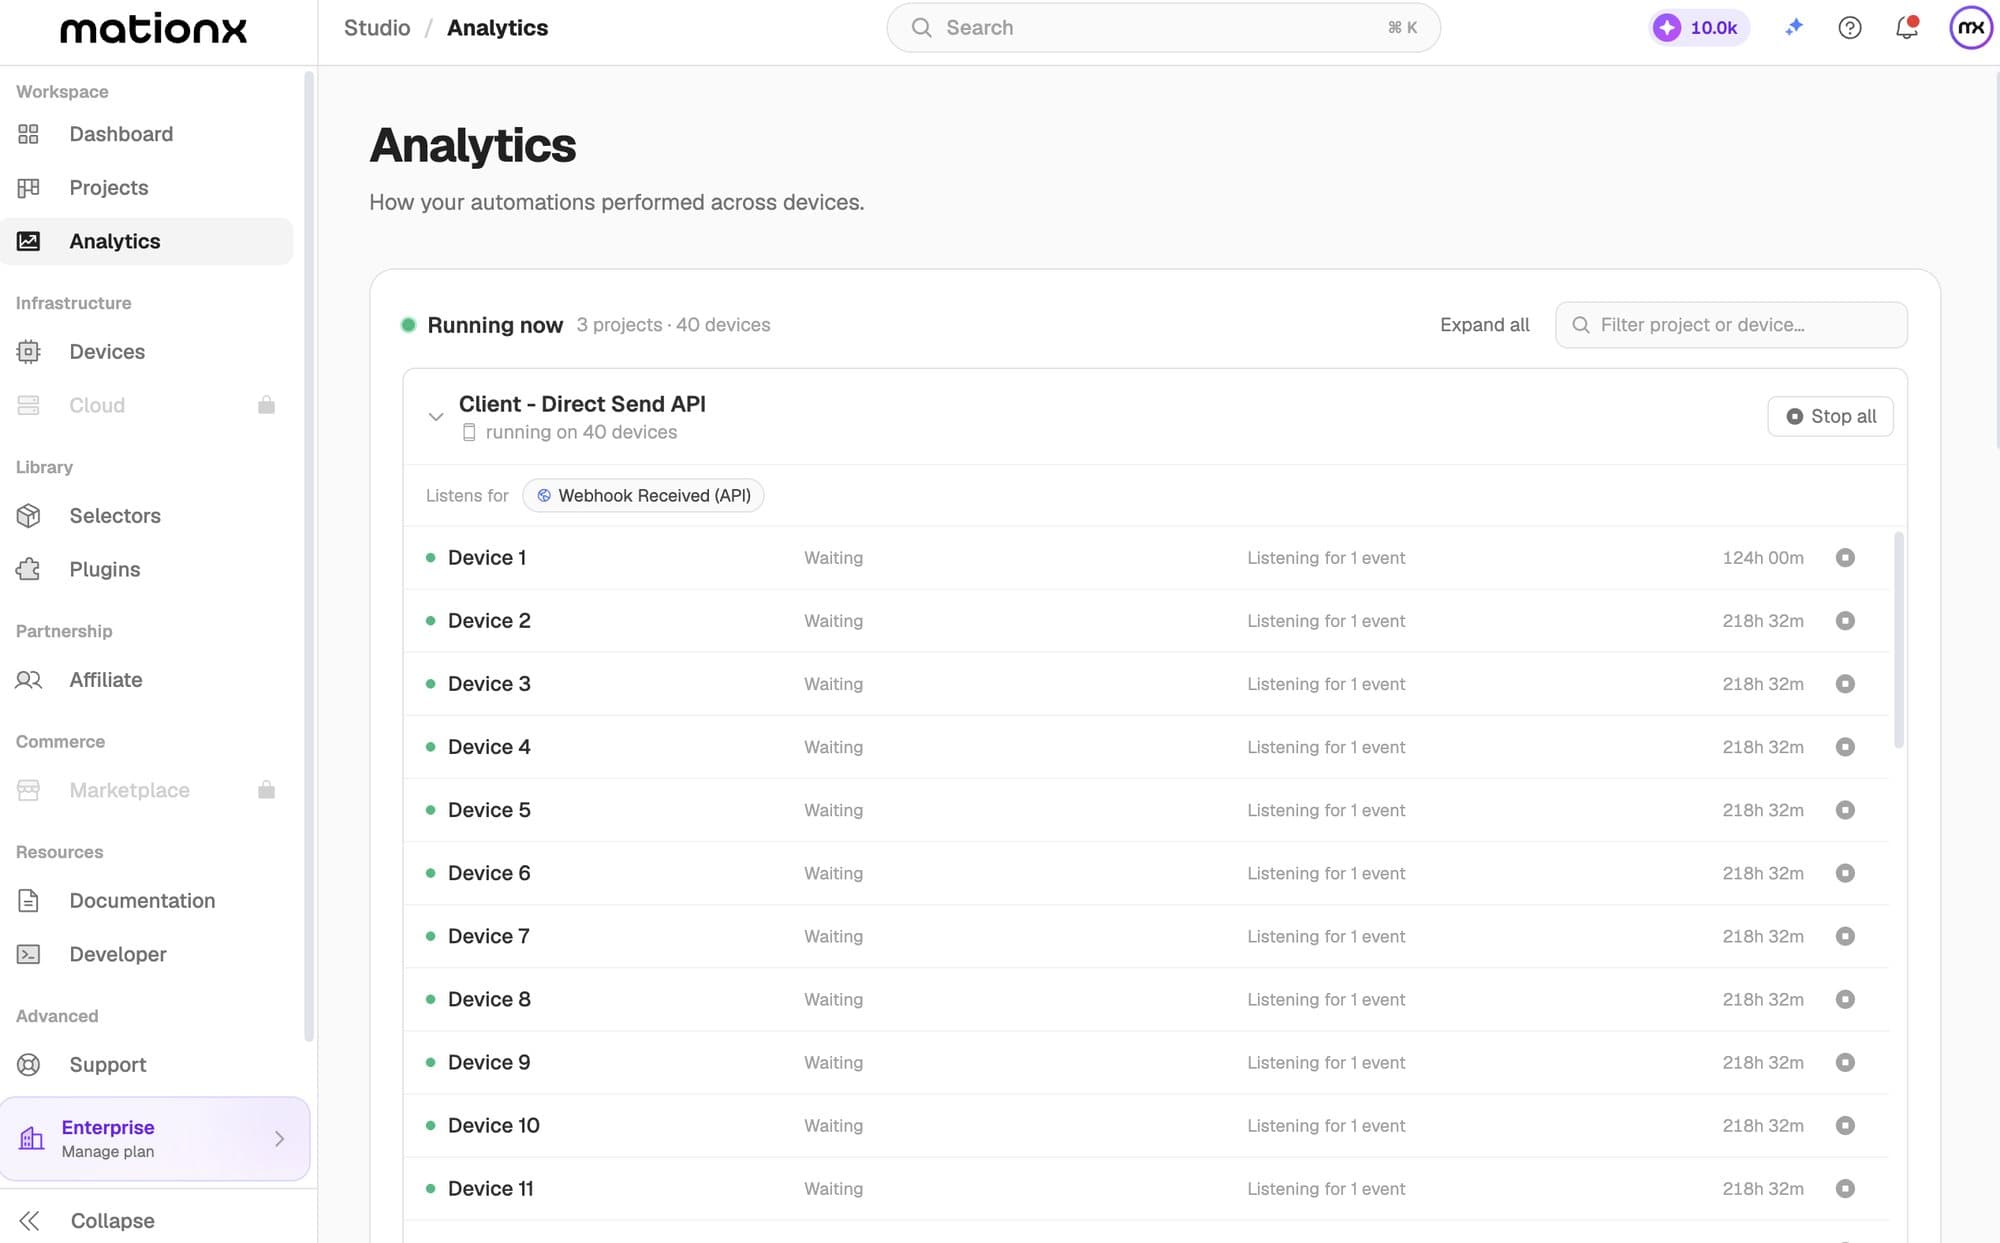Click the Studio breadcrumb link
This screenshot has height=1243, width=2000.
pos(377,28)
